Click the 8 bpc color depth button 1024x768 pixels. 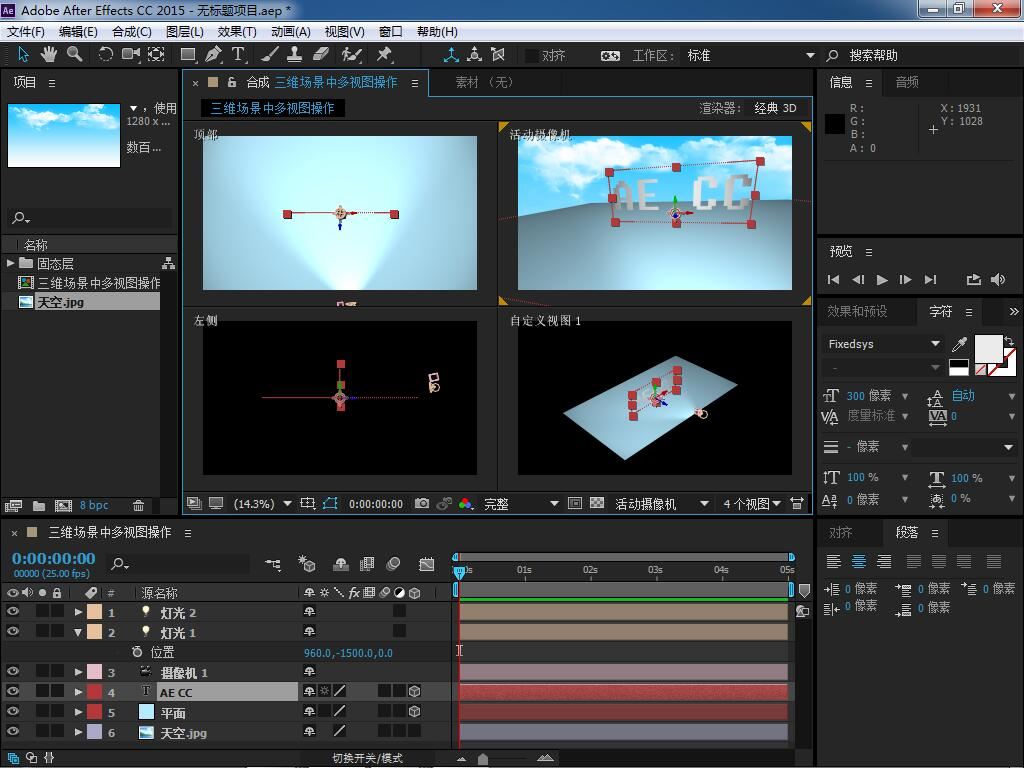pos(94,505)
